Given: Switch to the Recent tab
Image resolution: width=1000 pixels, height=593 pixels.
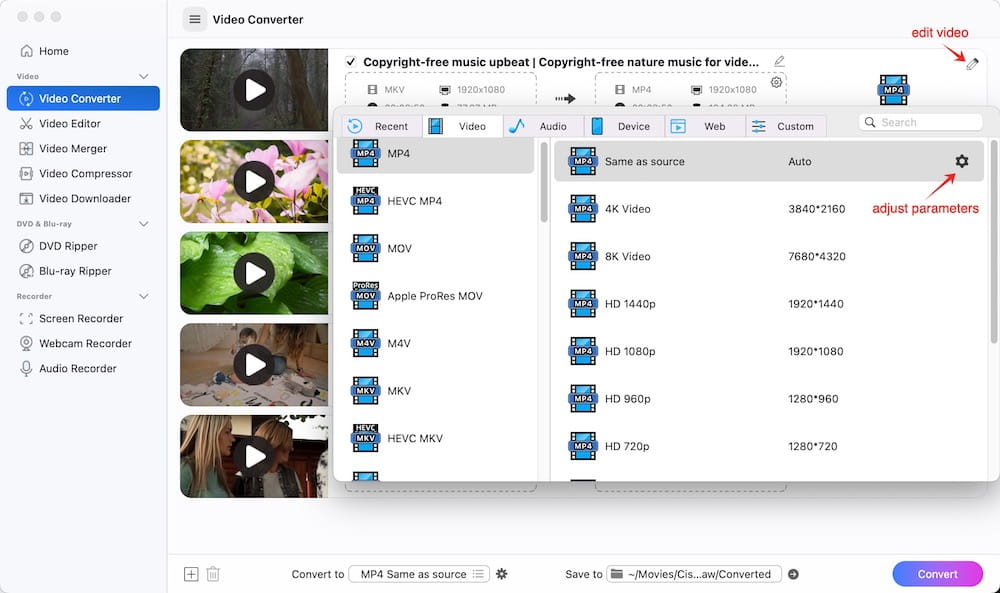Looking at the screenshot, I should tap(381, 126).
